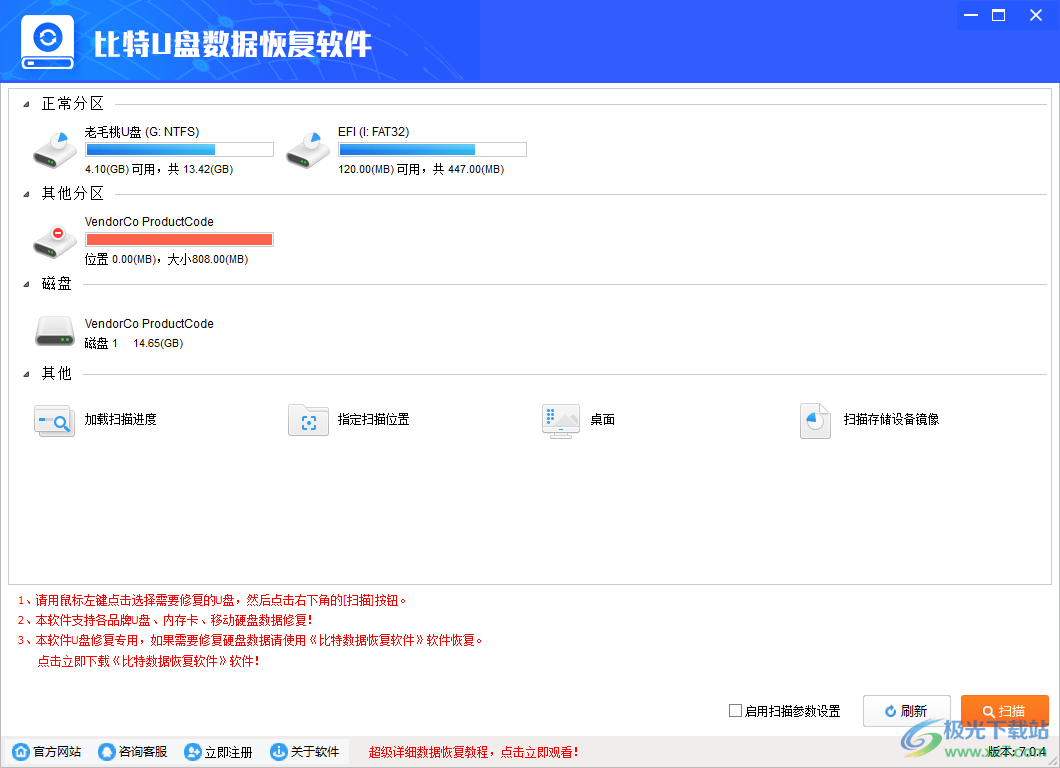Click the VendorCo ProductCode label under 磁盘
The height and width of the screenshot is (768, 1060).
coord(149,324)
